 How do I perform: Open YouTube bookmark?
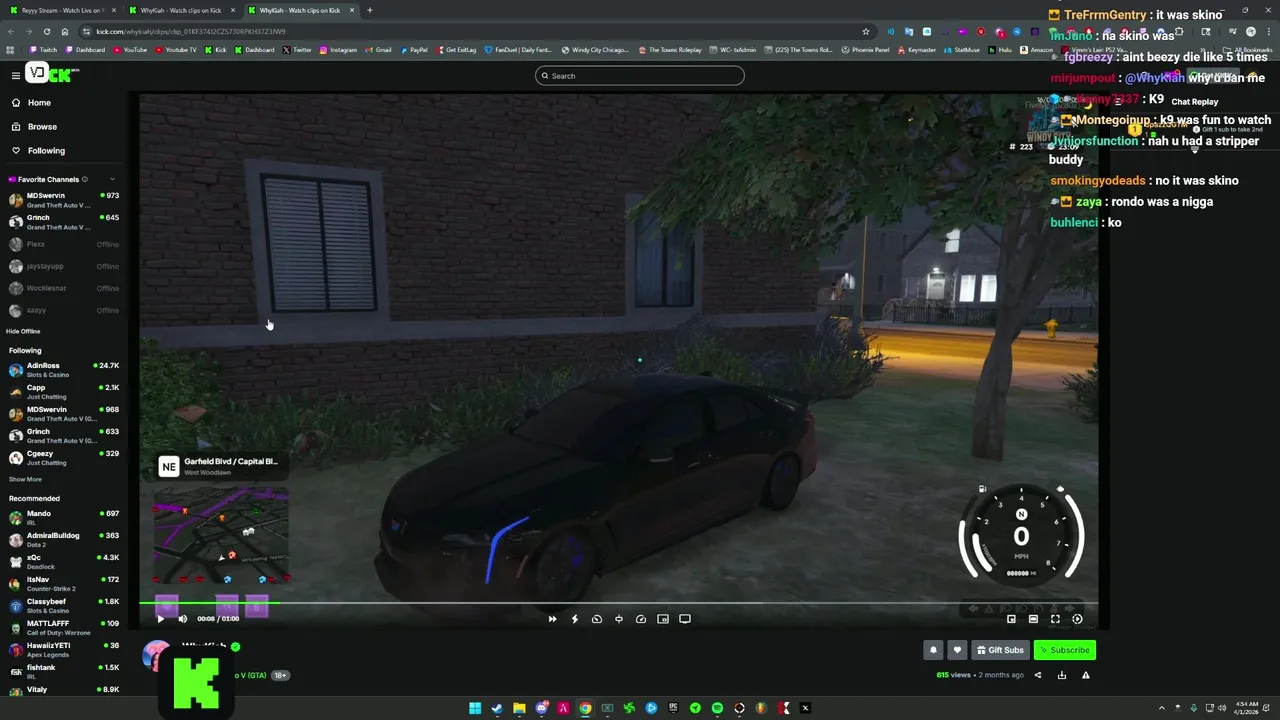click(130, 50)
